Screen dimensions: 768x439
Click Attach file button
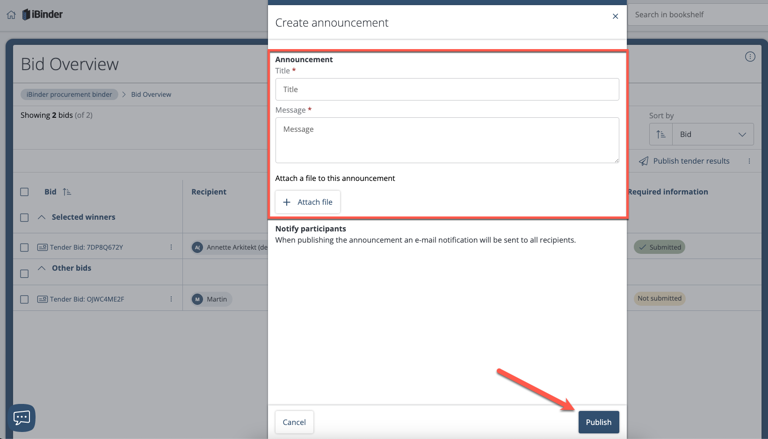pos(308,202)
